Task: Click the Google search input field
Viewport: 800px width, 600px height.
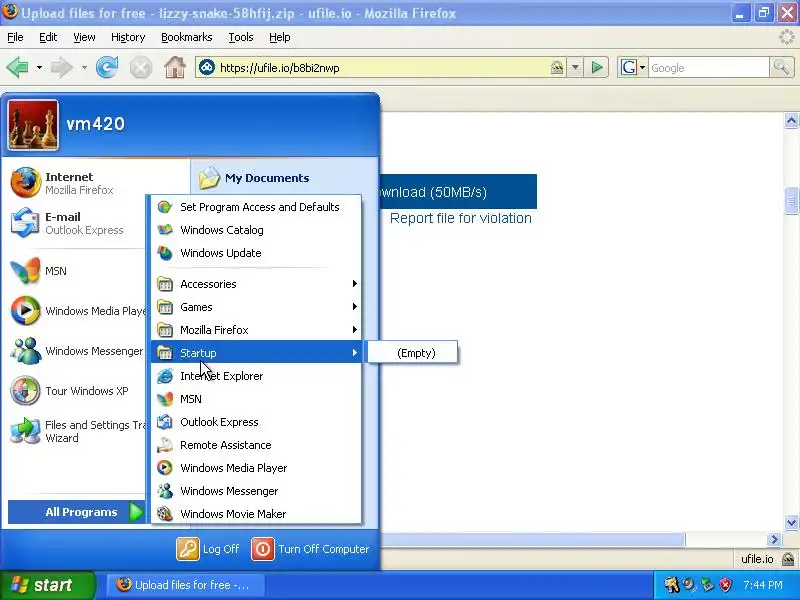Action: (708, 67)
